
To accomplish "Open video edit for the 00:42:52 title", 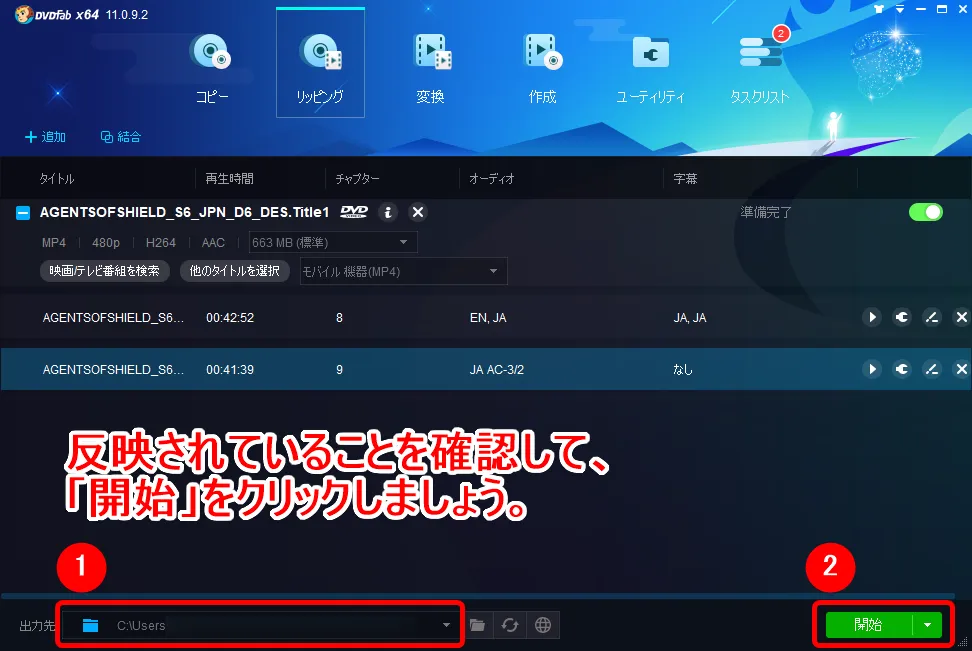I will (932, 317).
